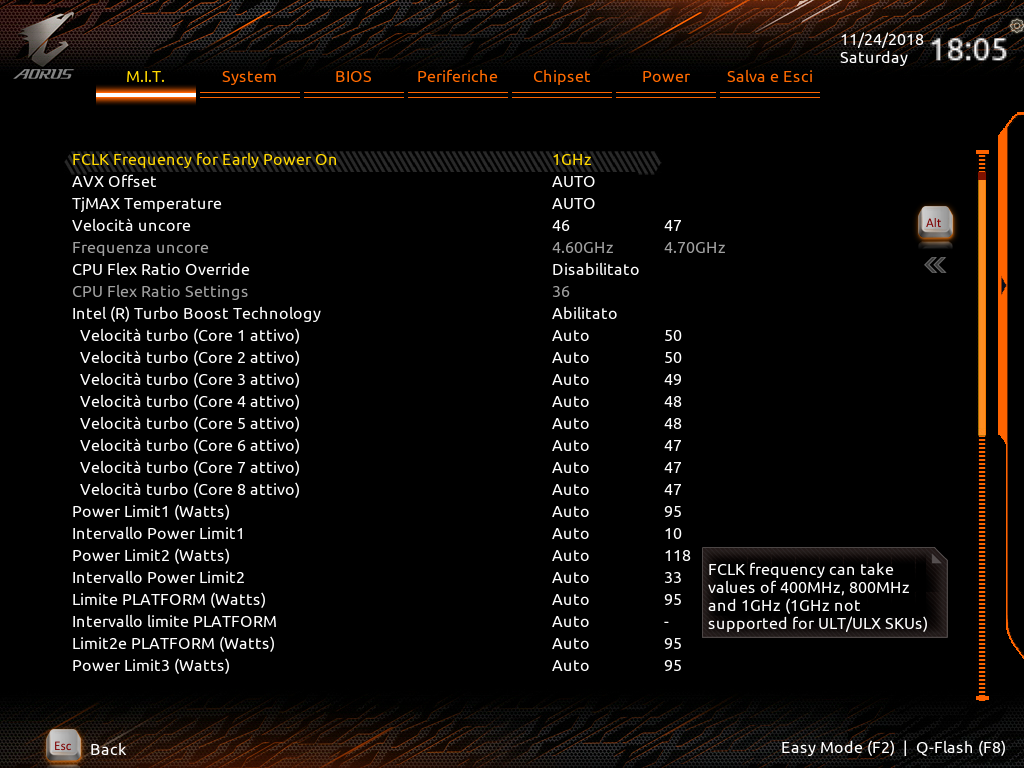The image size is (1024, 768).
Task: Click the greyed Frequenza uncore 4.60GHz value
Action: pos(583,248)
